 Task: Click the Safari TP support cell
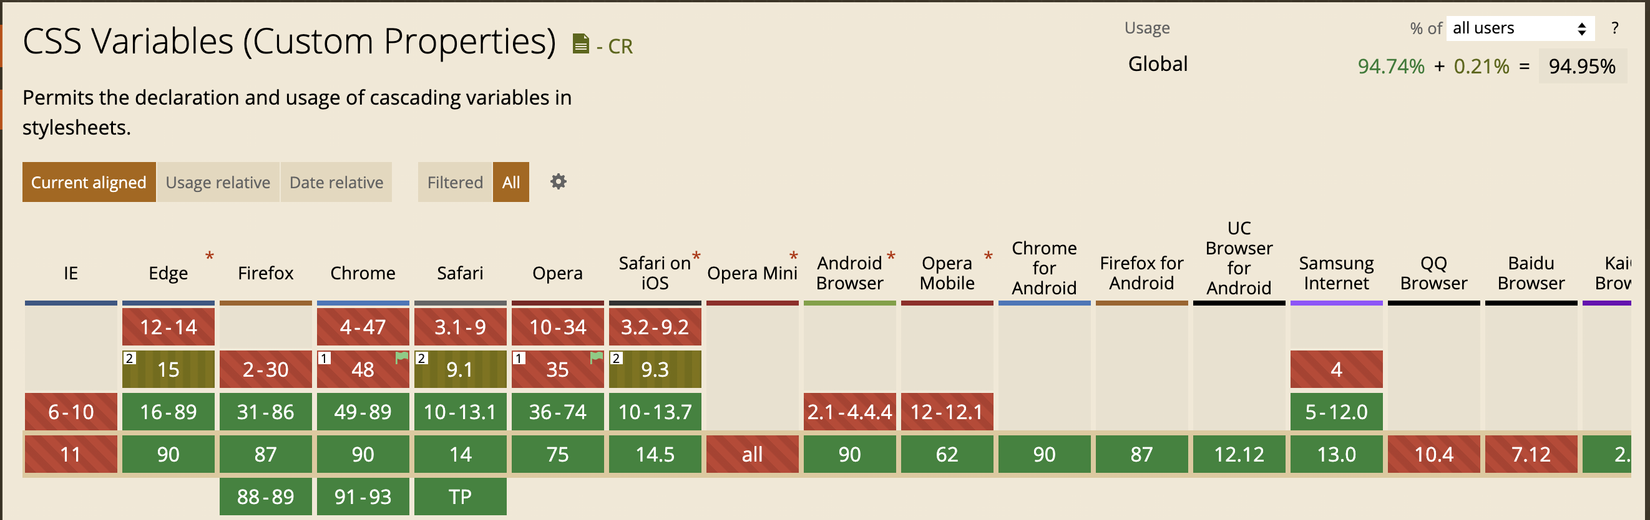click(x=460, y=496)
